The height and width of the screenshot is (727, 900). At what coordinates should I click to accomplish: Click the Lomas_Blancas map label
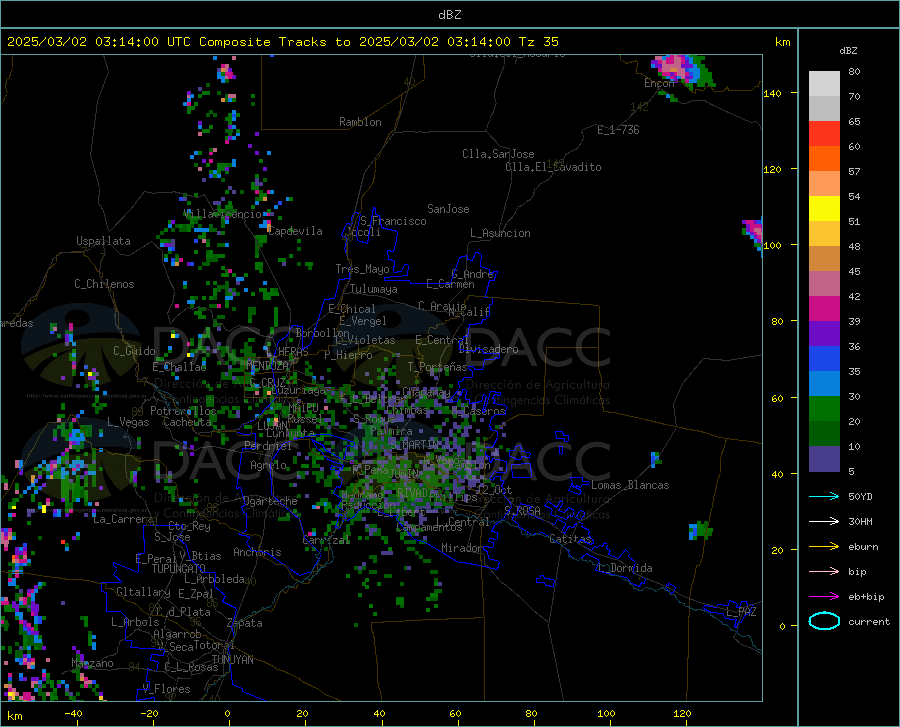630,485
